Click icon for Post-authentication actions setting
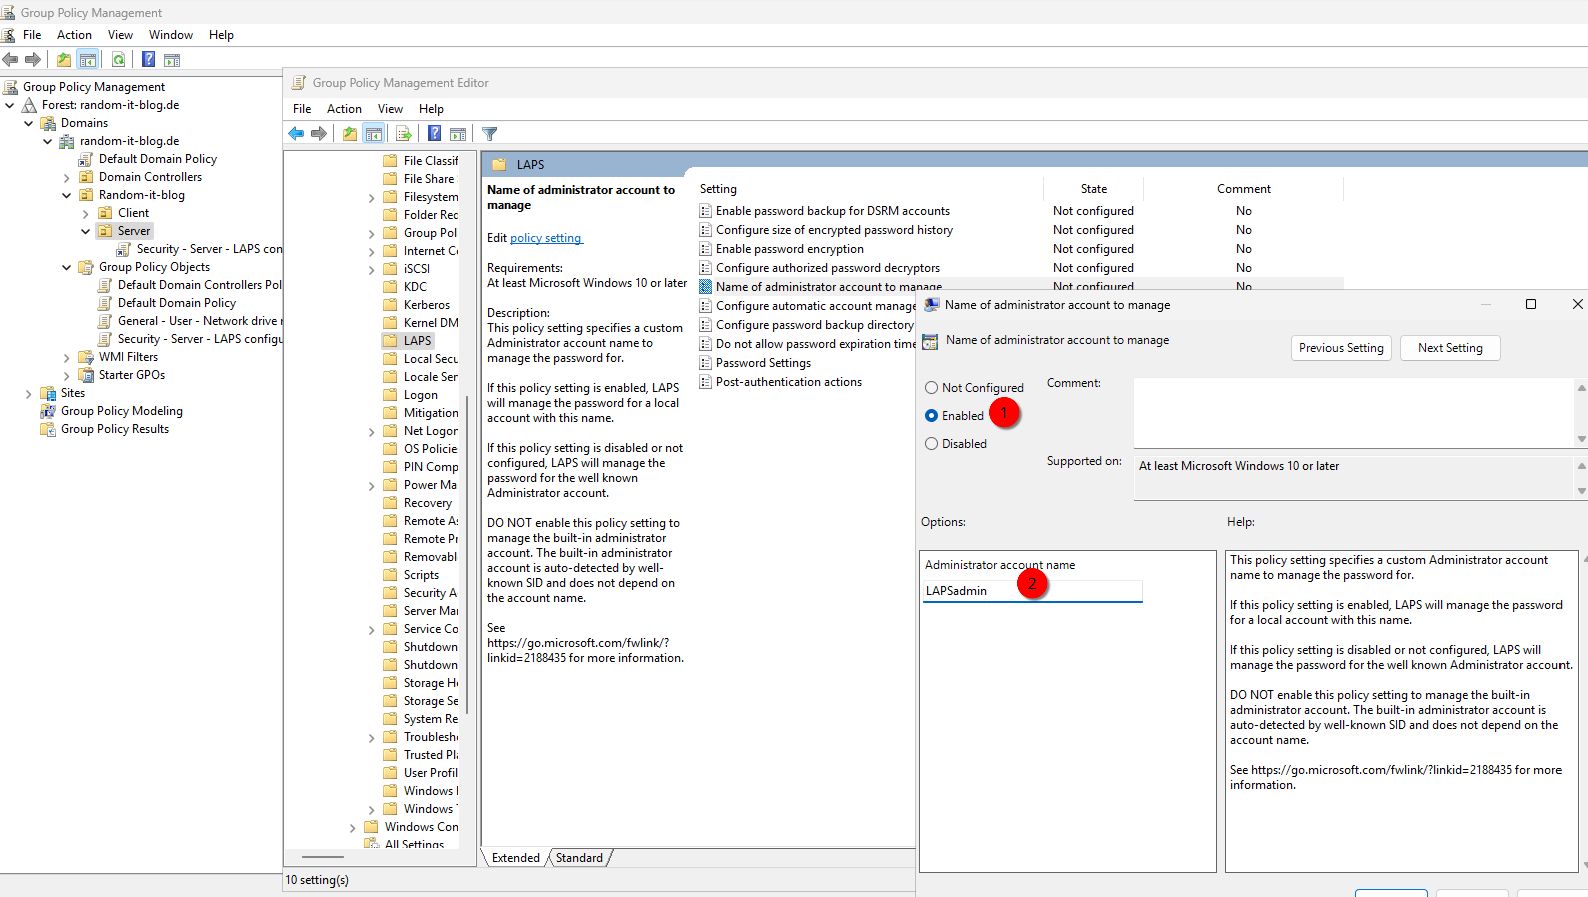The image size is (1588, 897). (706, 382)
